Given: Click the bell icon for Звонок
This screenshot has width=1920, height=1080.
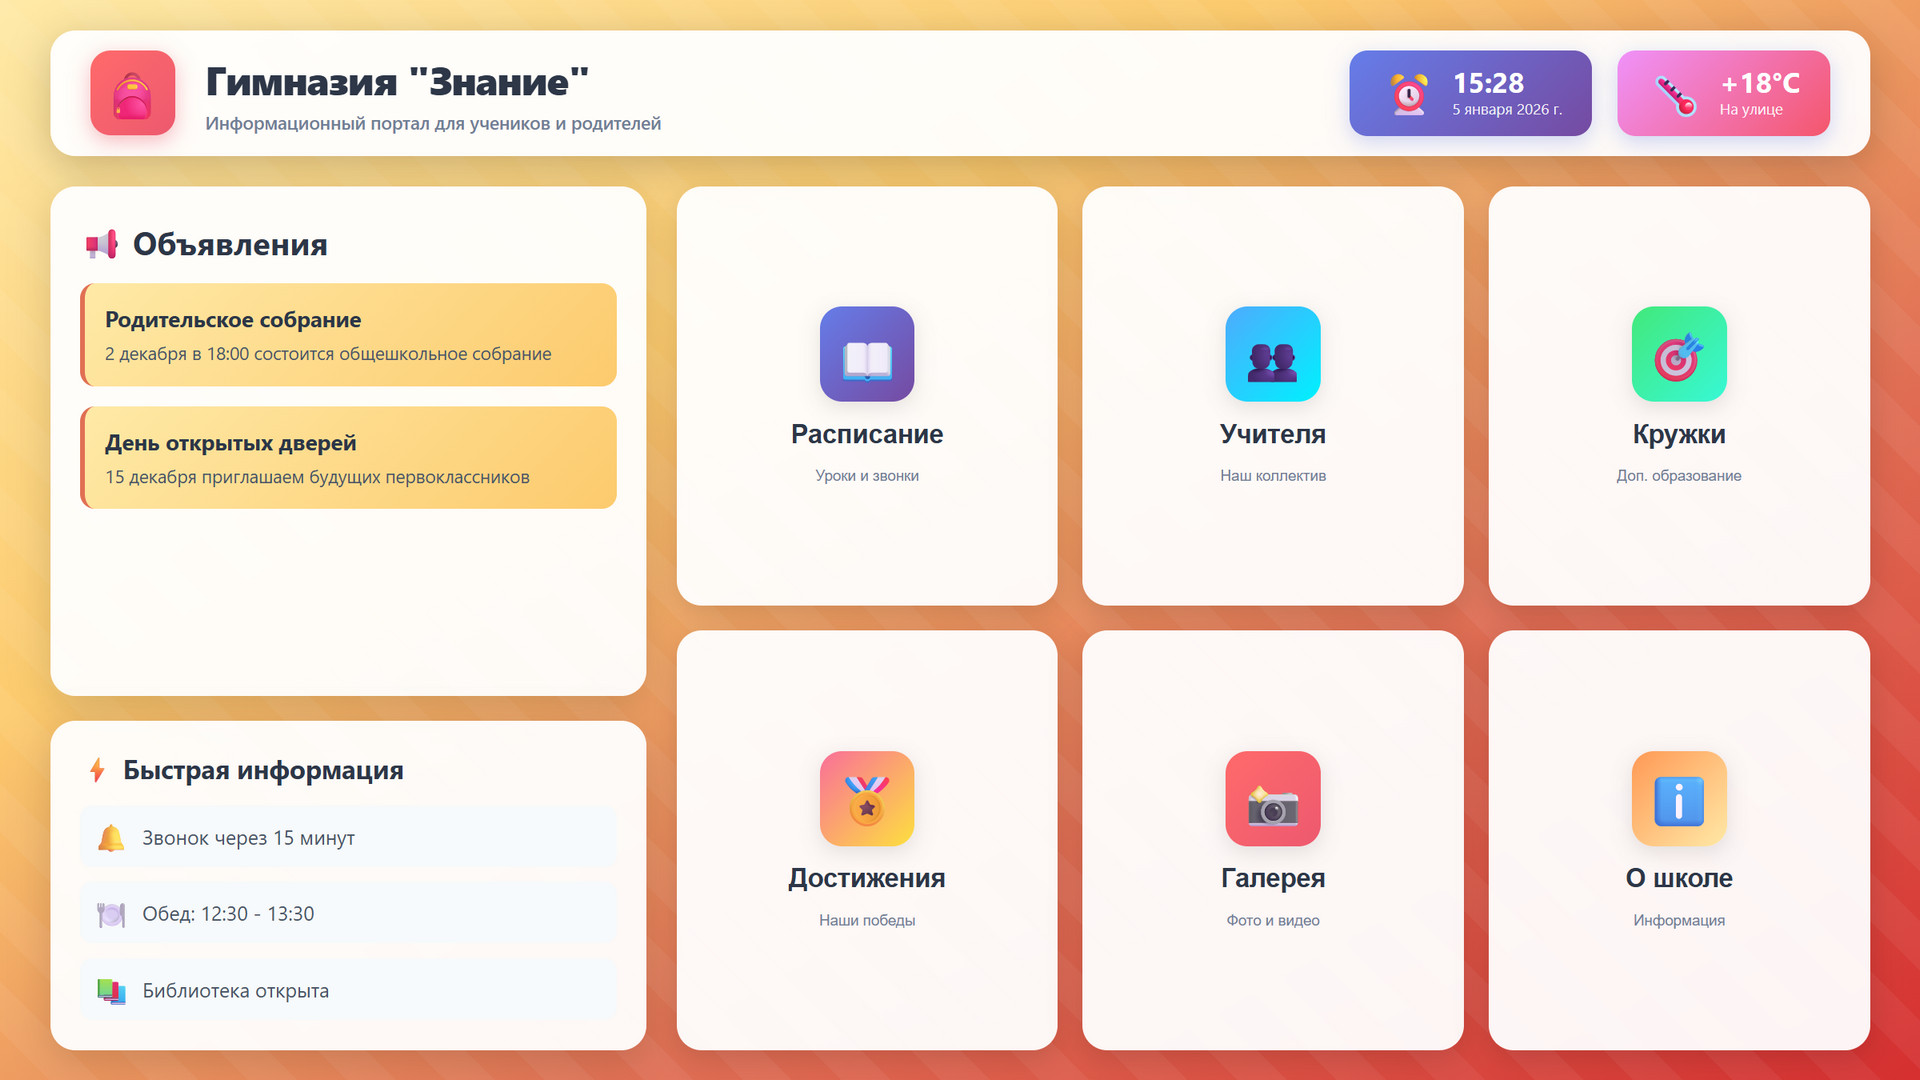Looking at the screenshot, I should [x=111, y=838].
